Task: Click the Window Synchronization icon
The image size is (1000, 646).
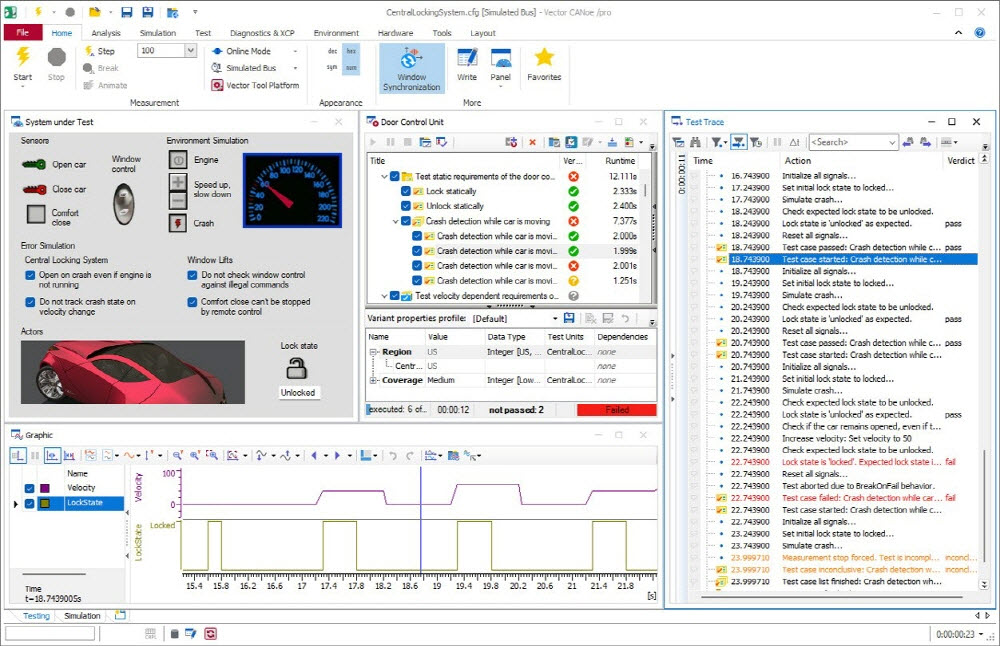Action: coord(411,59)
